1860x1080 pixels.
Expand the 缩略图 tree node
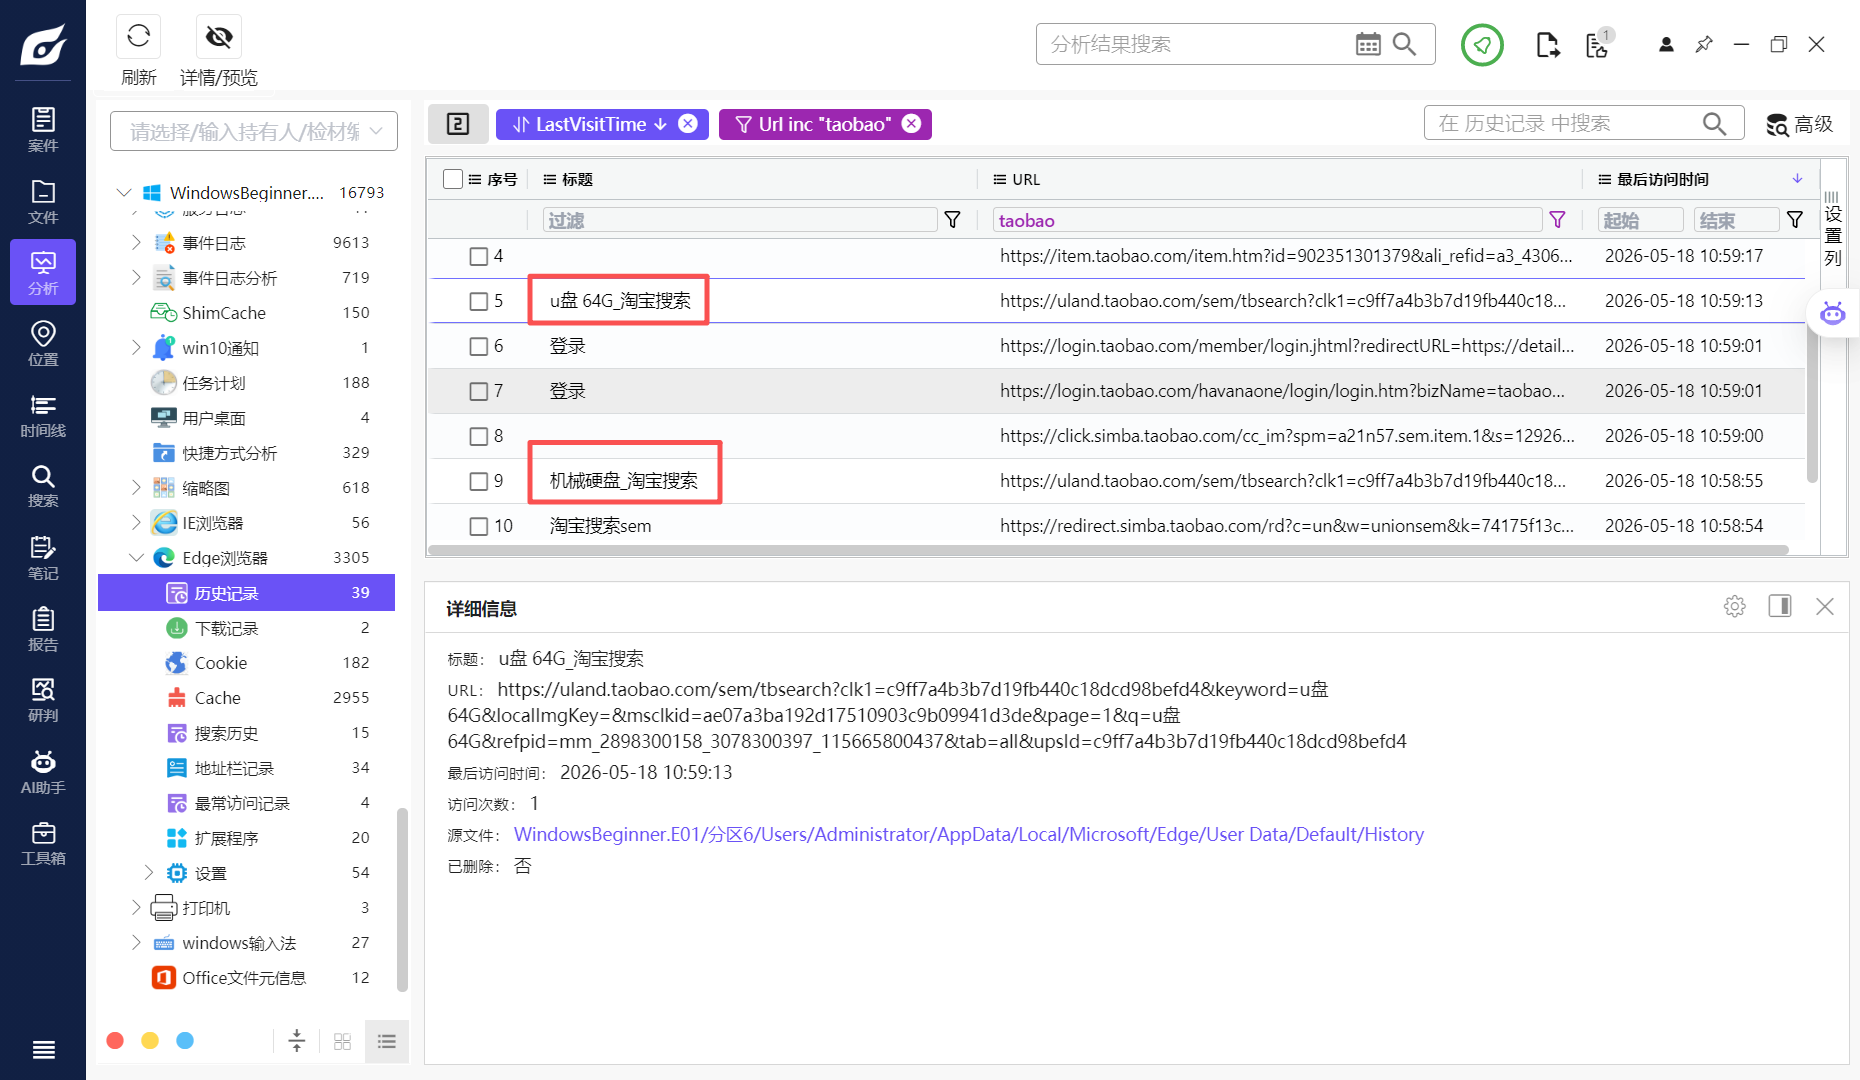click(x=136, y=487)
